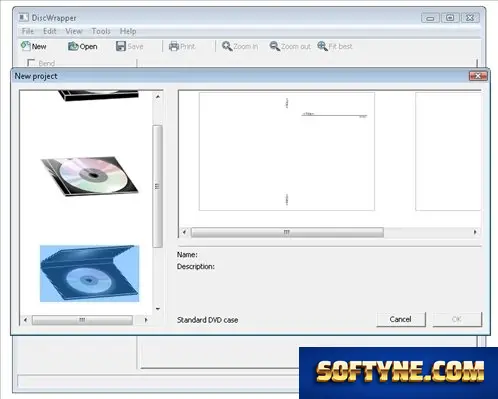Viewport: 498px width, 399px height.
Task: Click the Print toolbar icon
Action: (174, 46)
